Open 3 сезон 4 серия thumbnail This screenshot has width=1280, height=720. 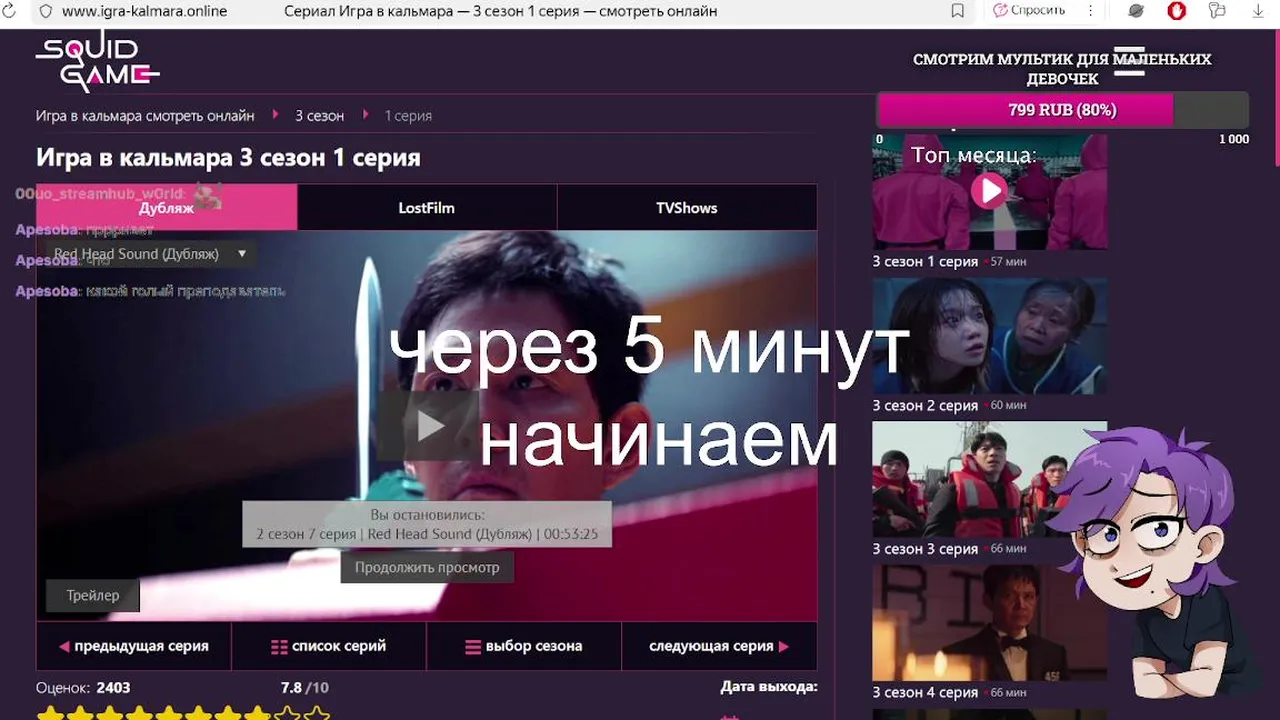[990, 623]
